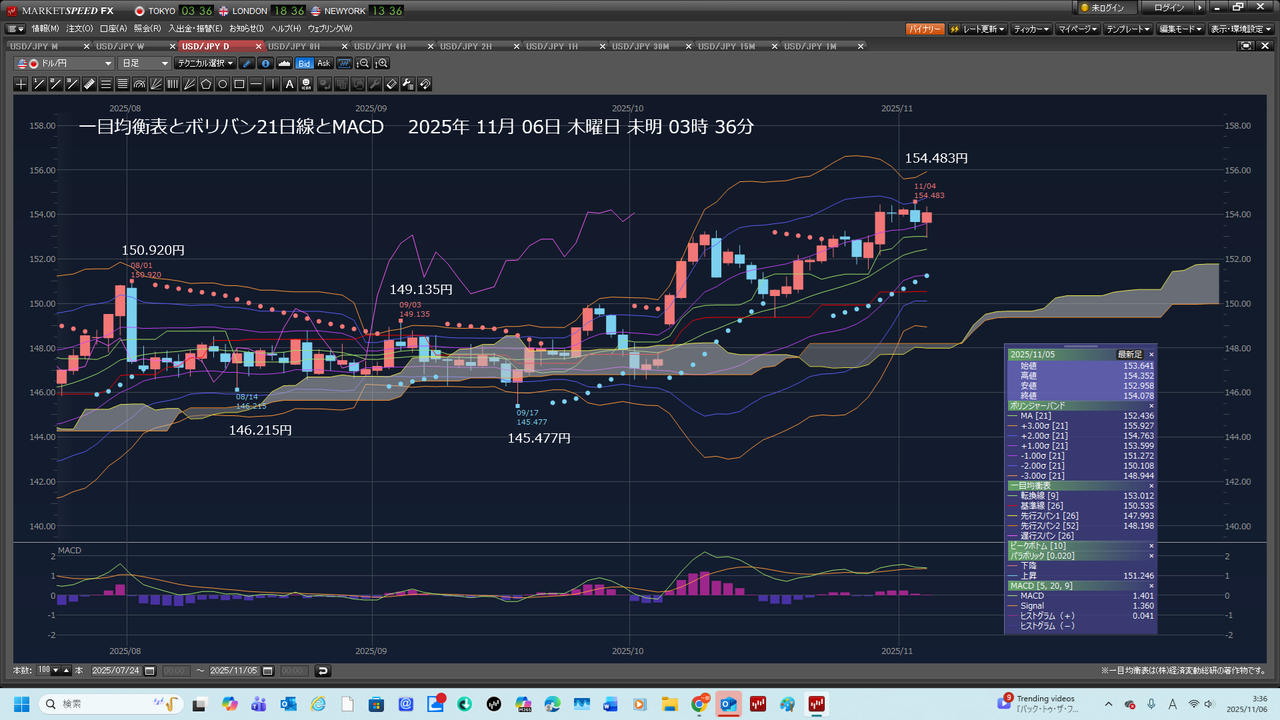Switch to the USD/JPY 4H tab

tap(386, 46)
